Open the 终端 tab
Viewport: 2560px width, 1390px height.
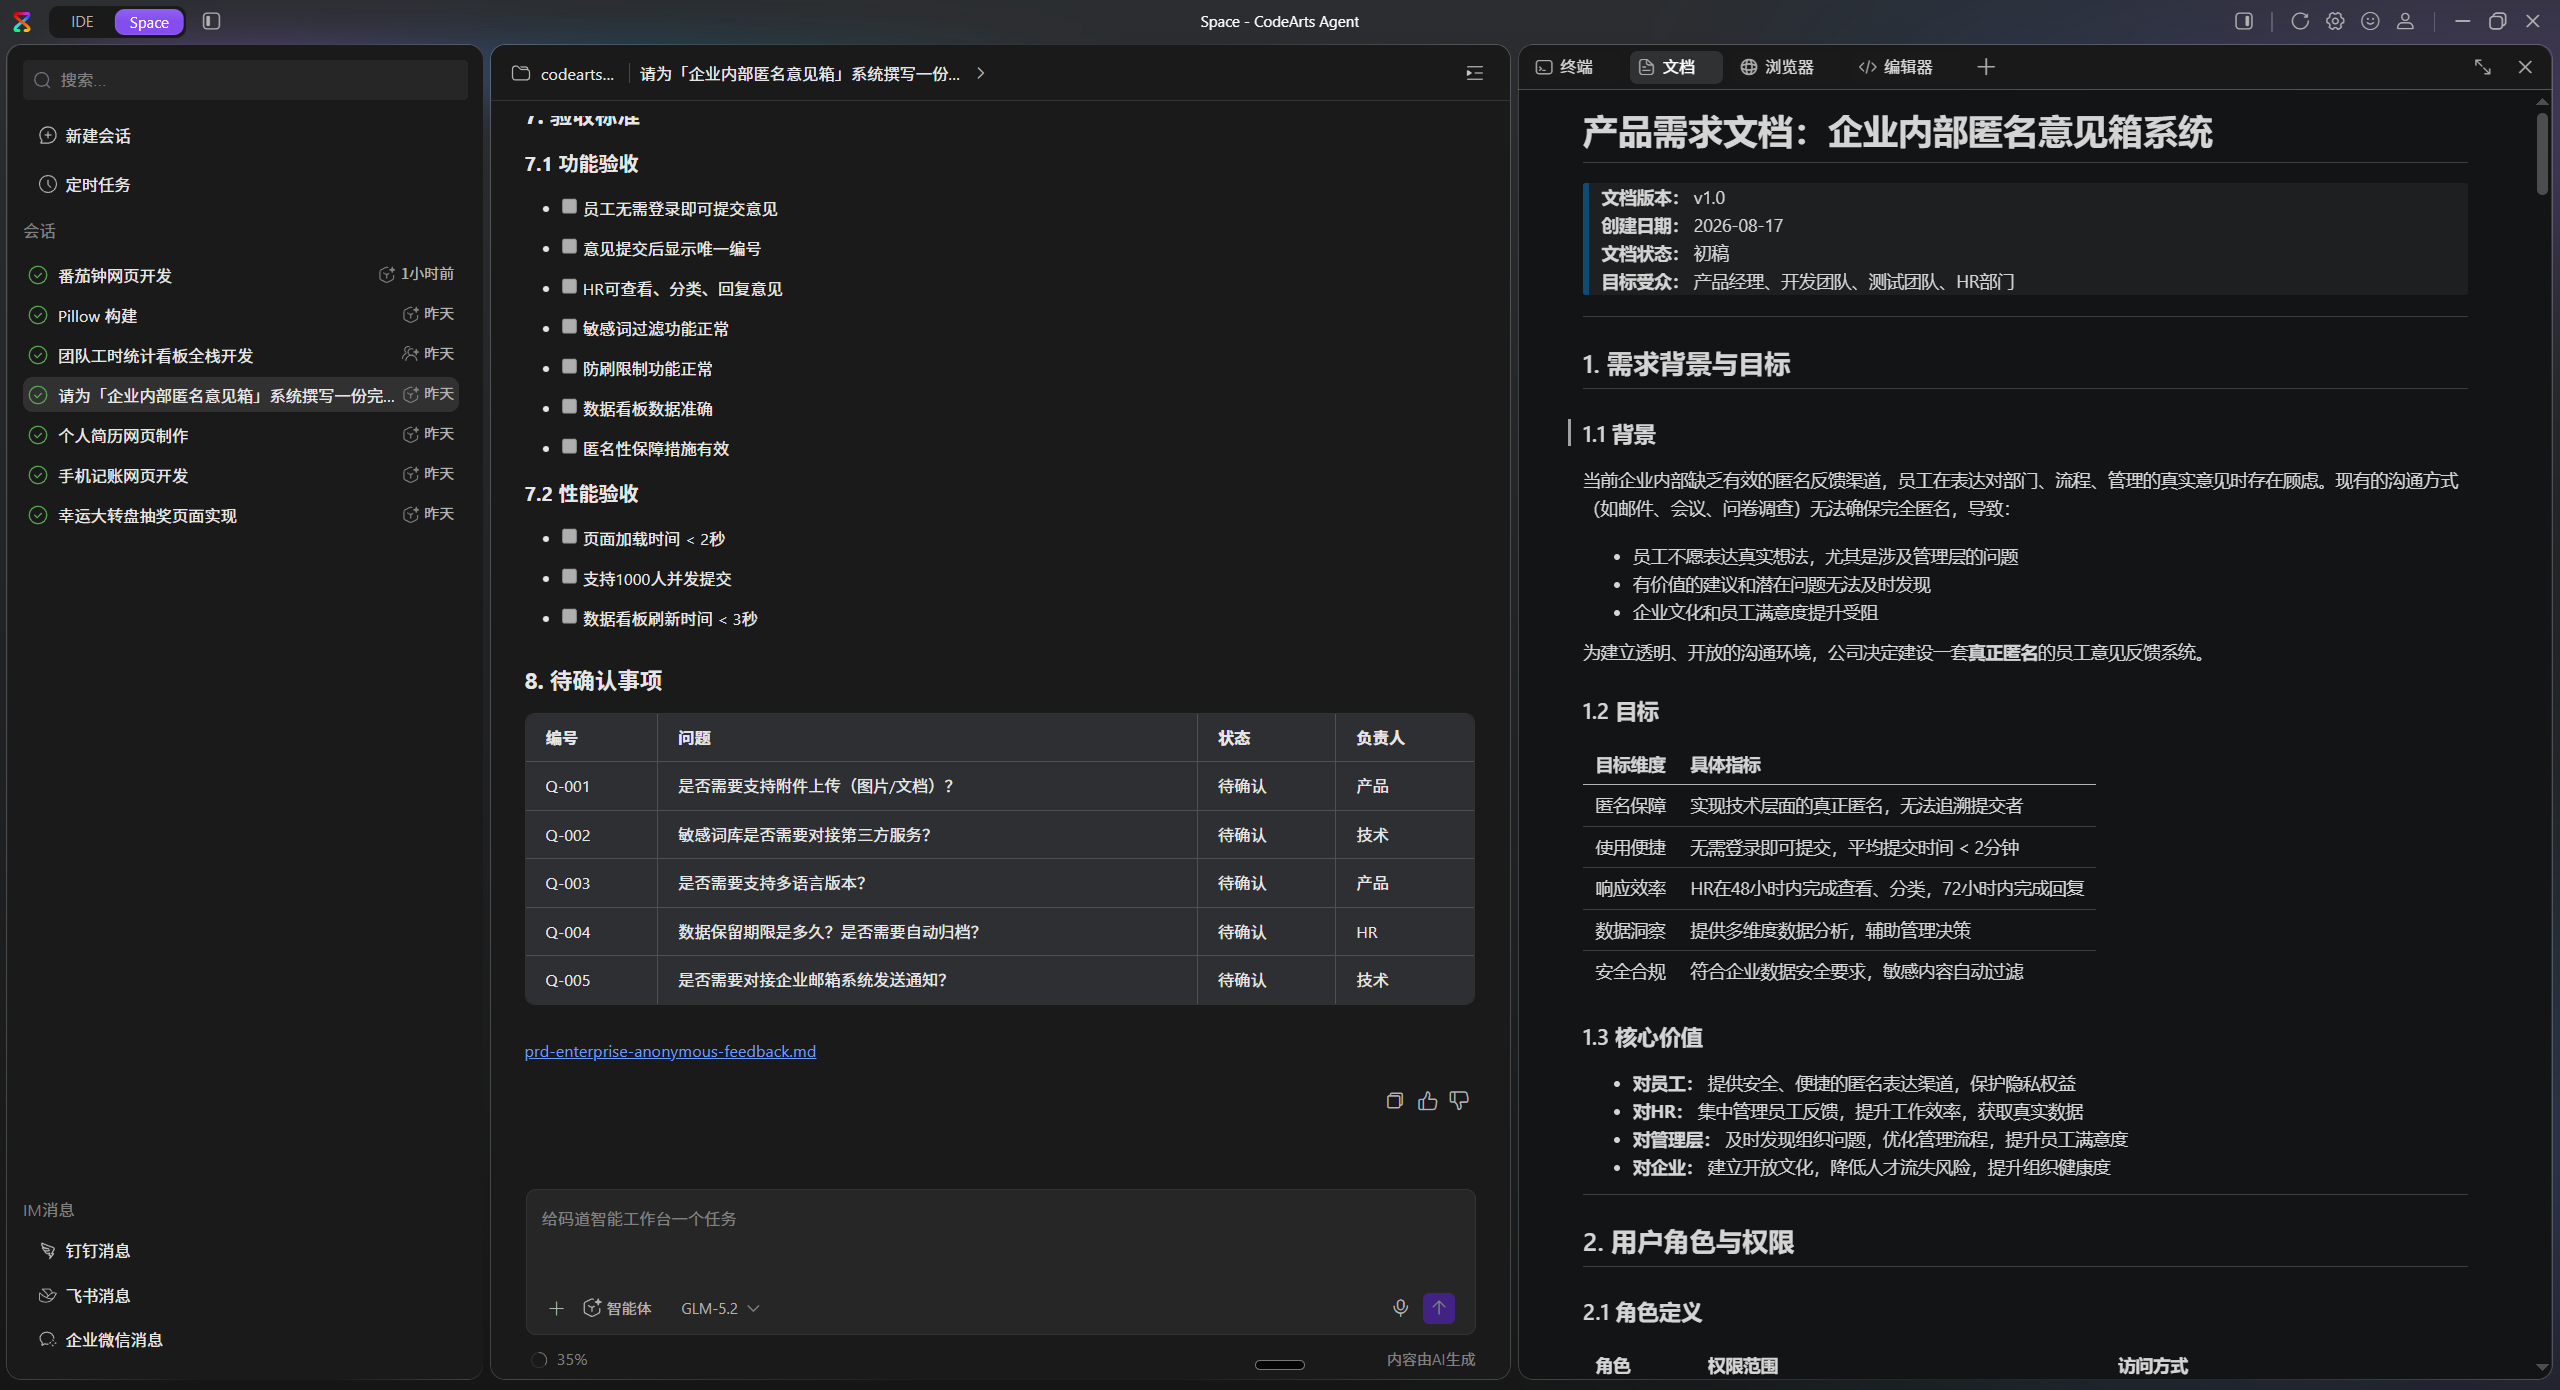[1565, 67]
